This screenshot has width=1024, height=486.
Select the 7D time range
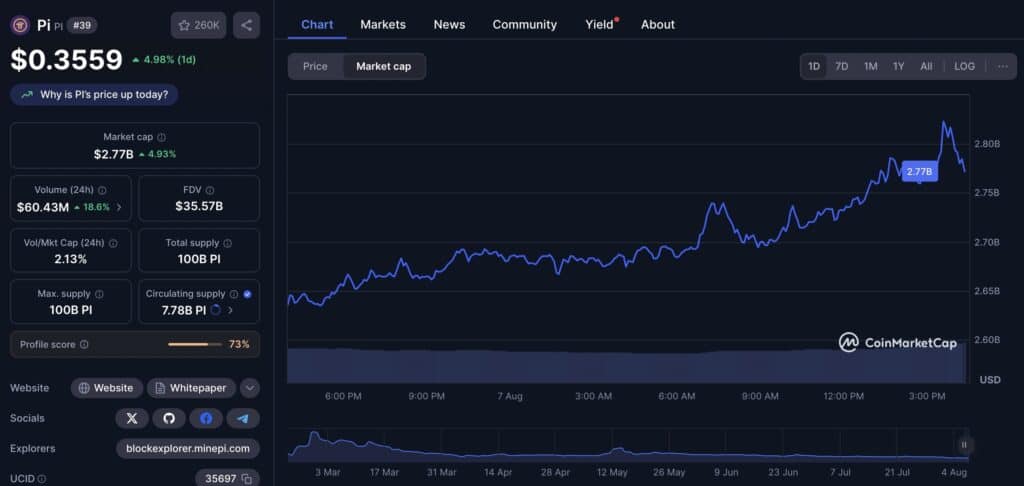(x=842, y=66)
